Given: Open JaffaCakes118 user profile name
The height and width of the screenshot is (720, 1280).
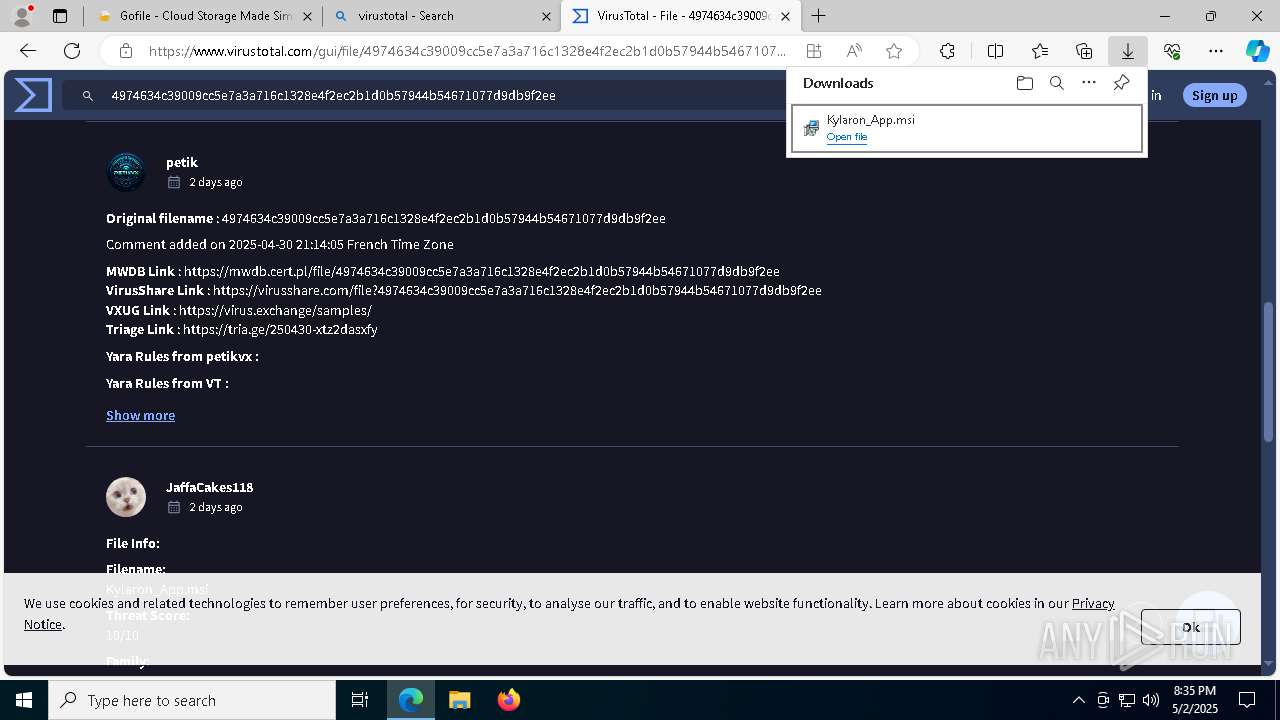Looking at the screenshot, I should [x=209, y=487].
